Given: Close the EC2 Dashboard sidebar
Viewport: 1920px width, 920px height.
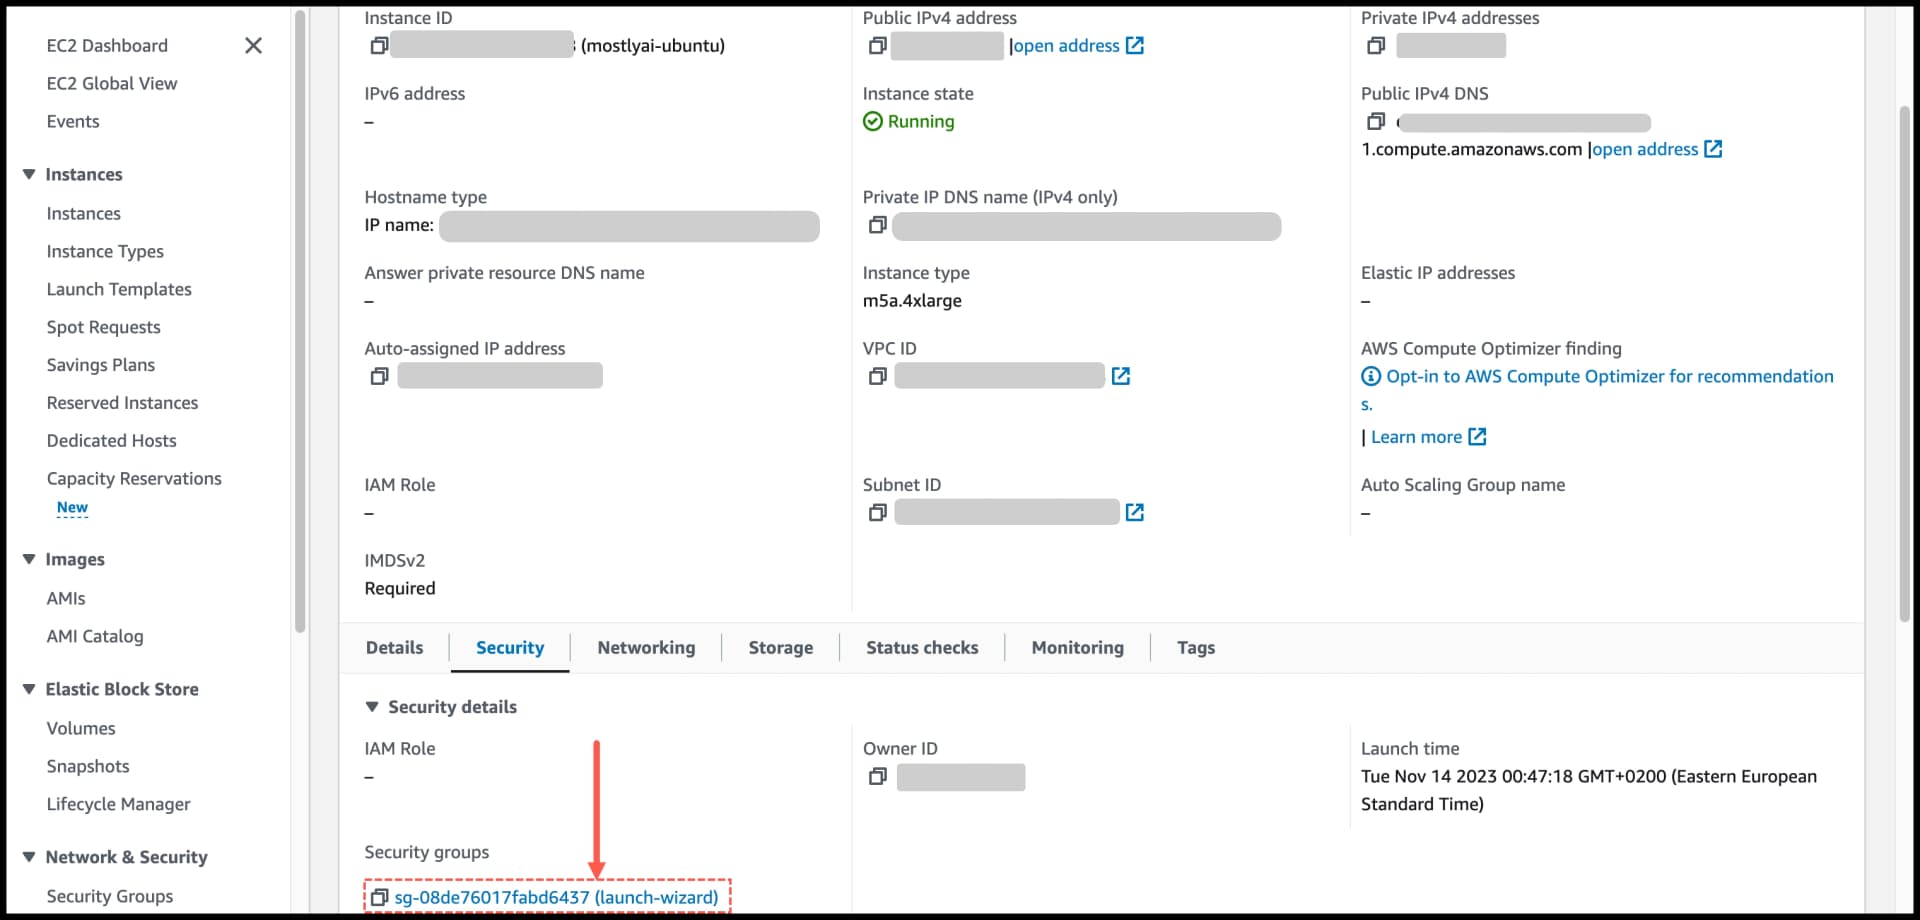Looking at the screenshot, I should tap(253, 45).
